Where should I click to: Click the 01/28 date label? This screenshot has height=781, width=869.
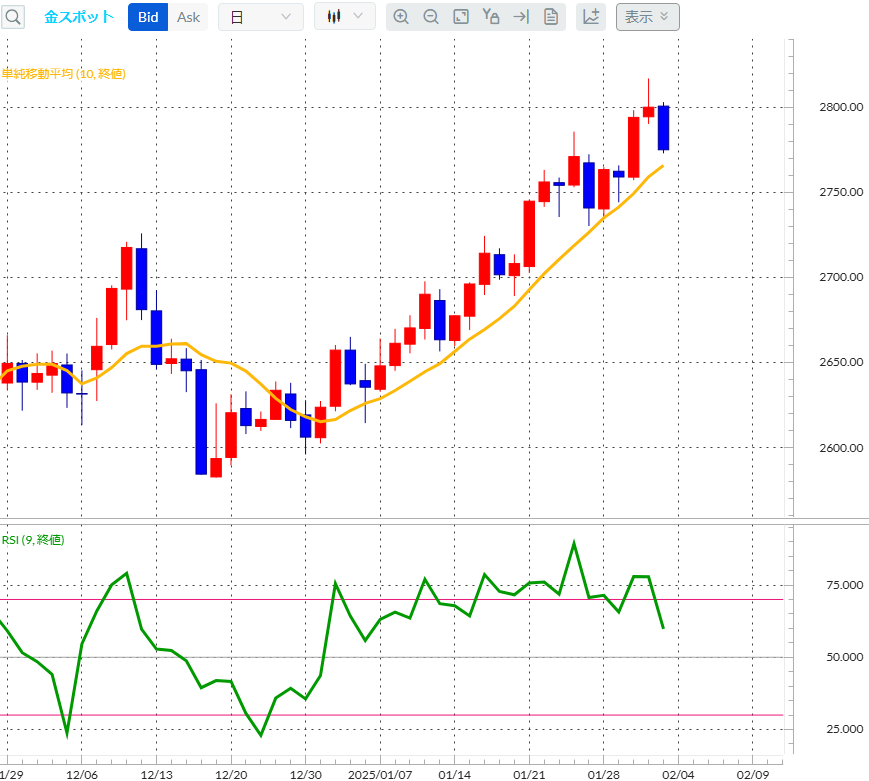[x=604, y=774]
